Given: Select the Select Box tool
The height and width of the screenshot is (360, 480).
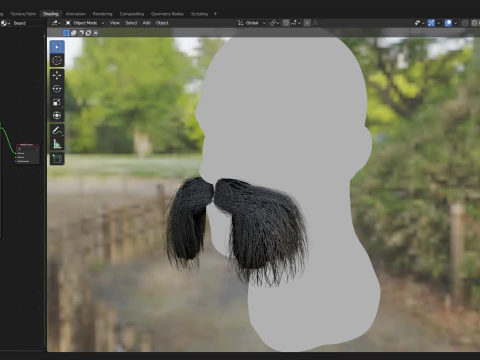Looking at the screenshot, I should (57, 47).
